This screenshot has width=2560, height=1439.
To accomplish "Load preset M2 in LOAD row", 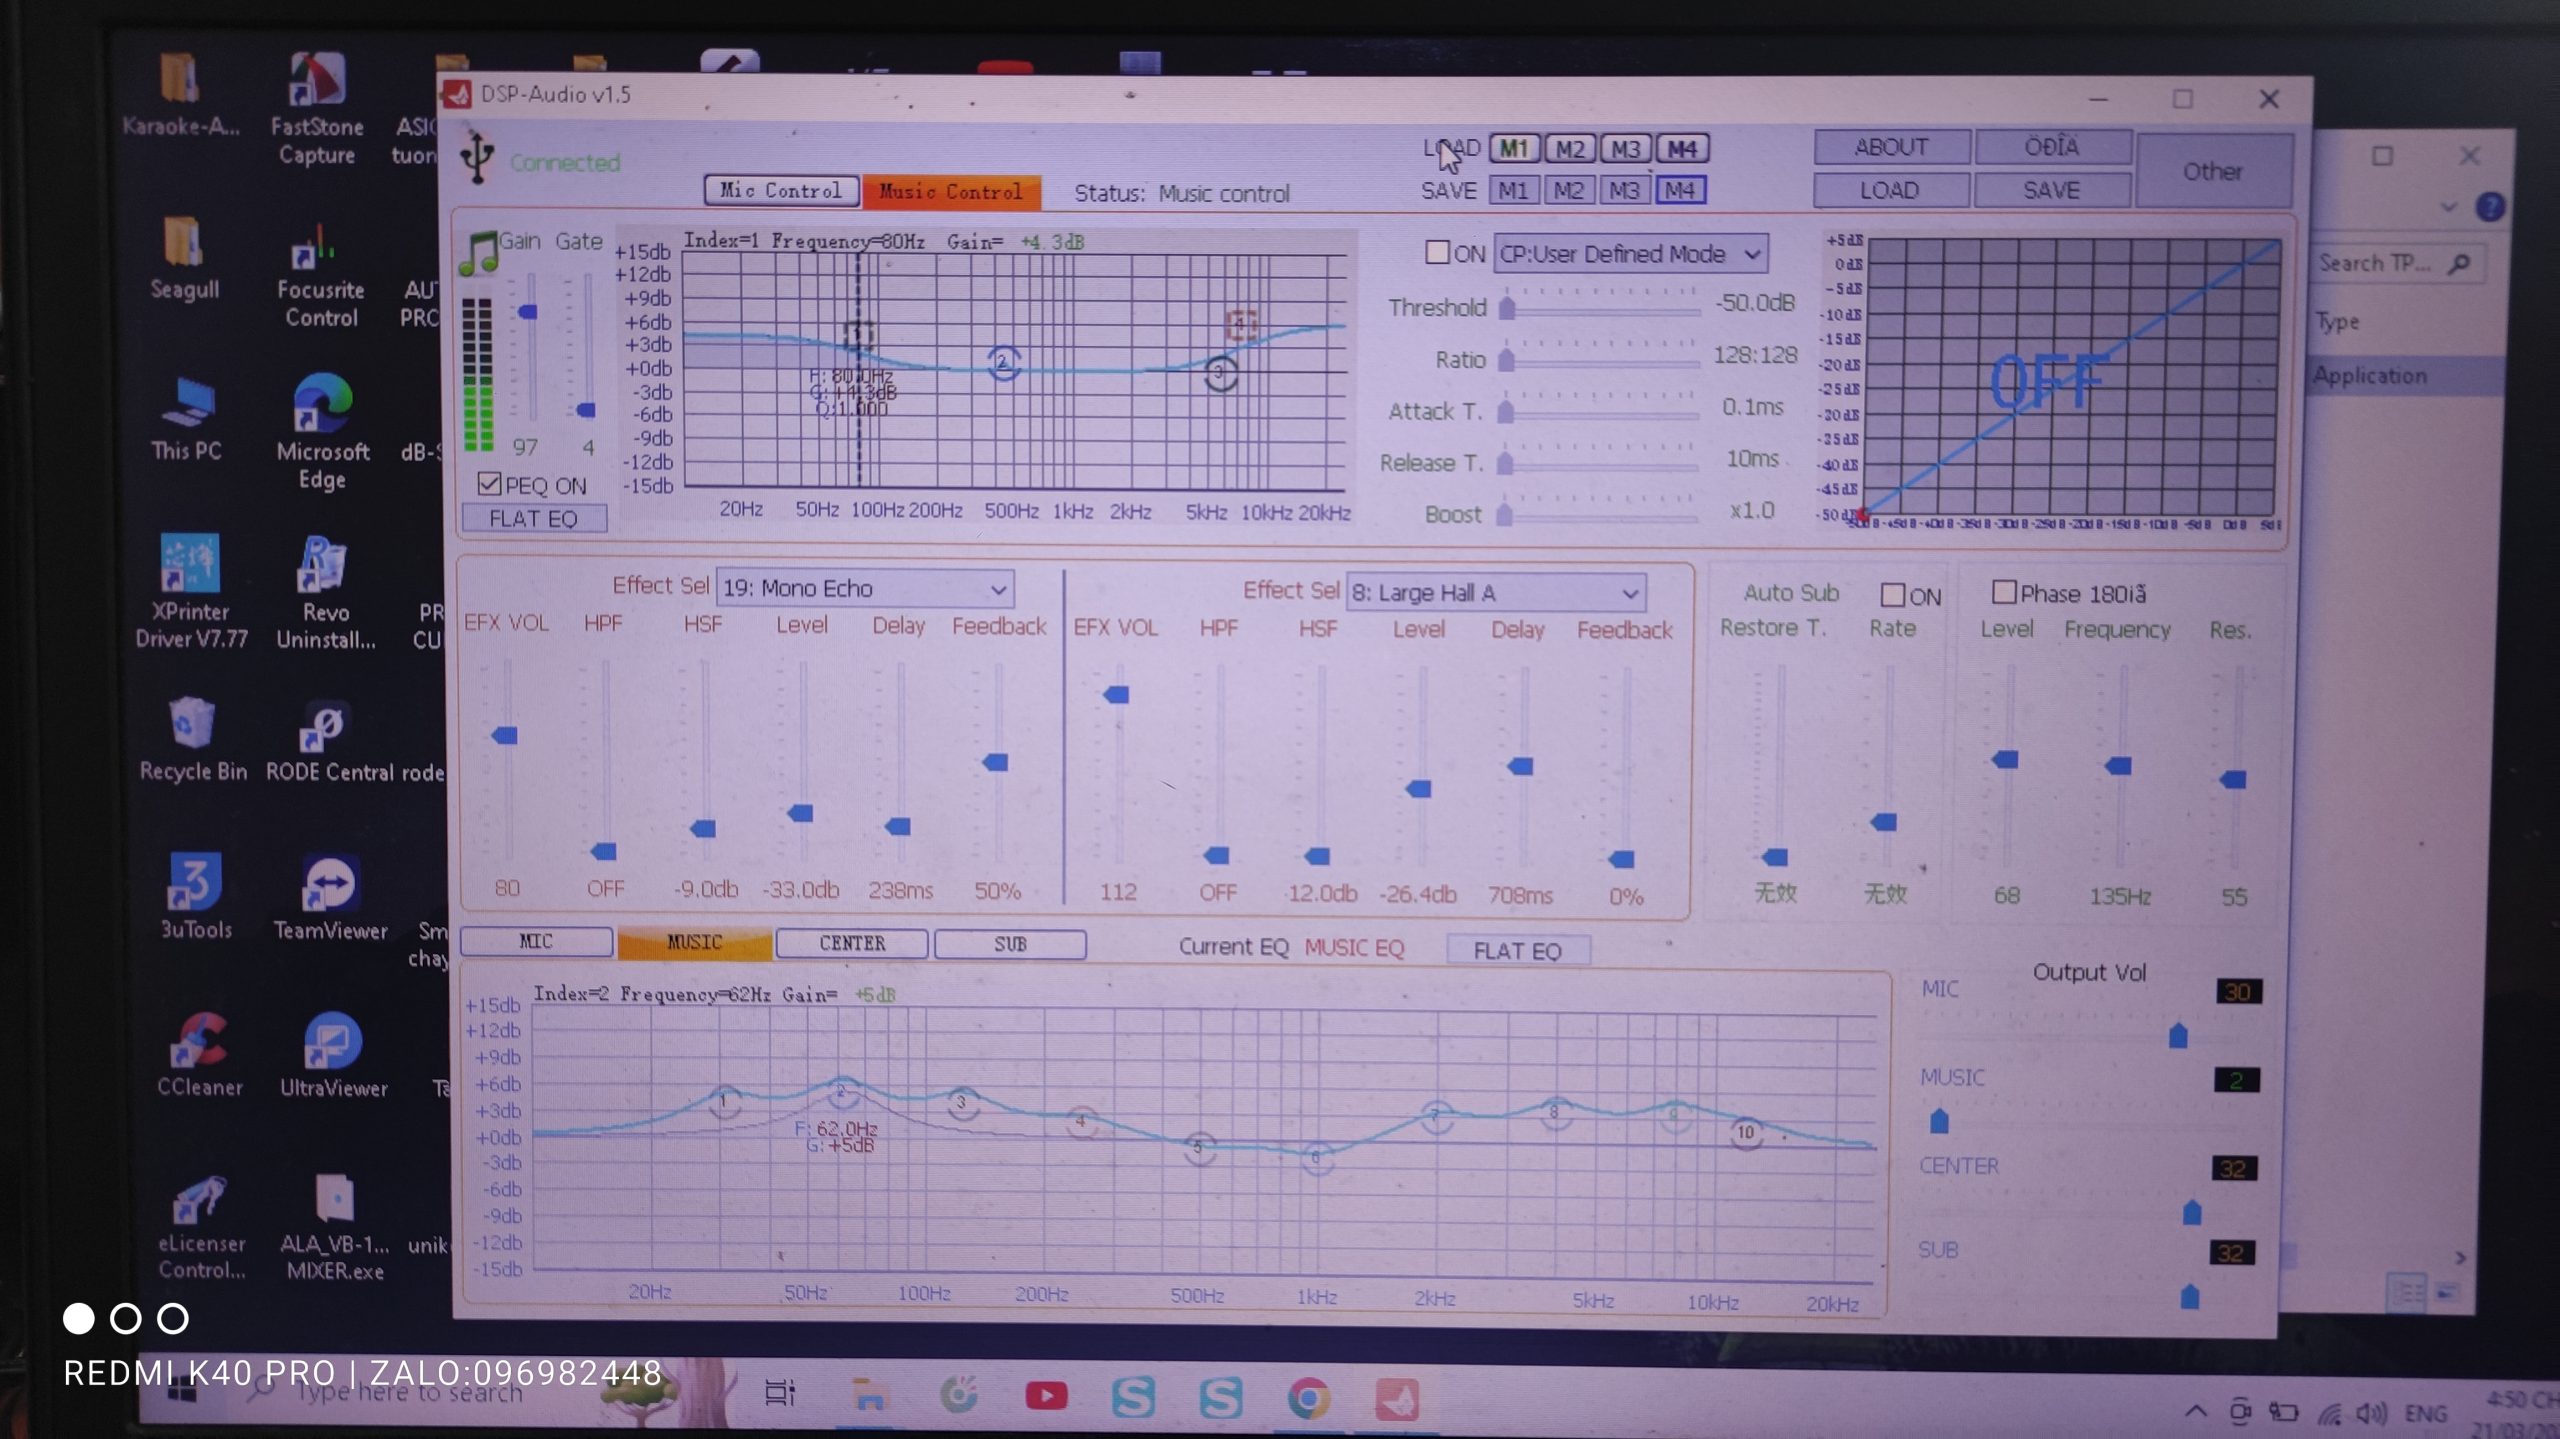I will click(x=1569, y=149).
